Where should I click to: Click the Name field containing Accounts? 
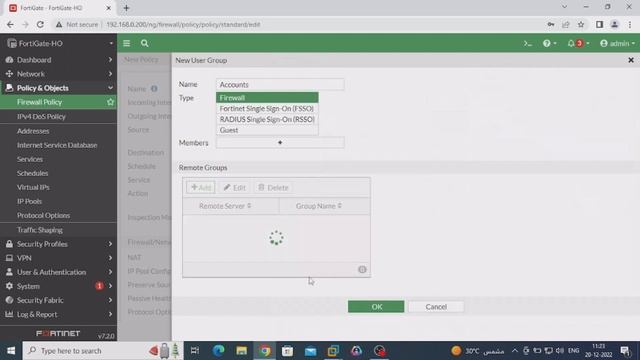click(x=280, y=84)
